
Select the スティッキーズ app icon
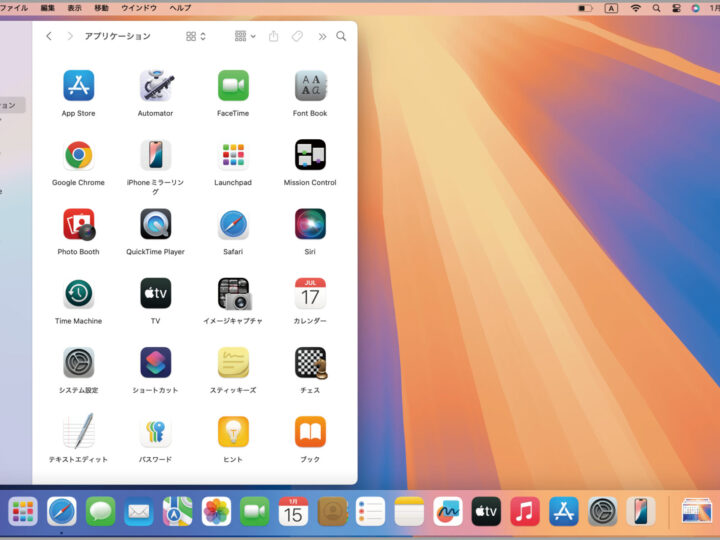click(233, 363)
